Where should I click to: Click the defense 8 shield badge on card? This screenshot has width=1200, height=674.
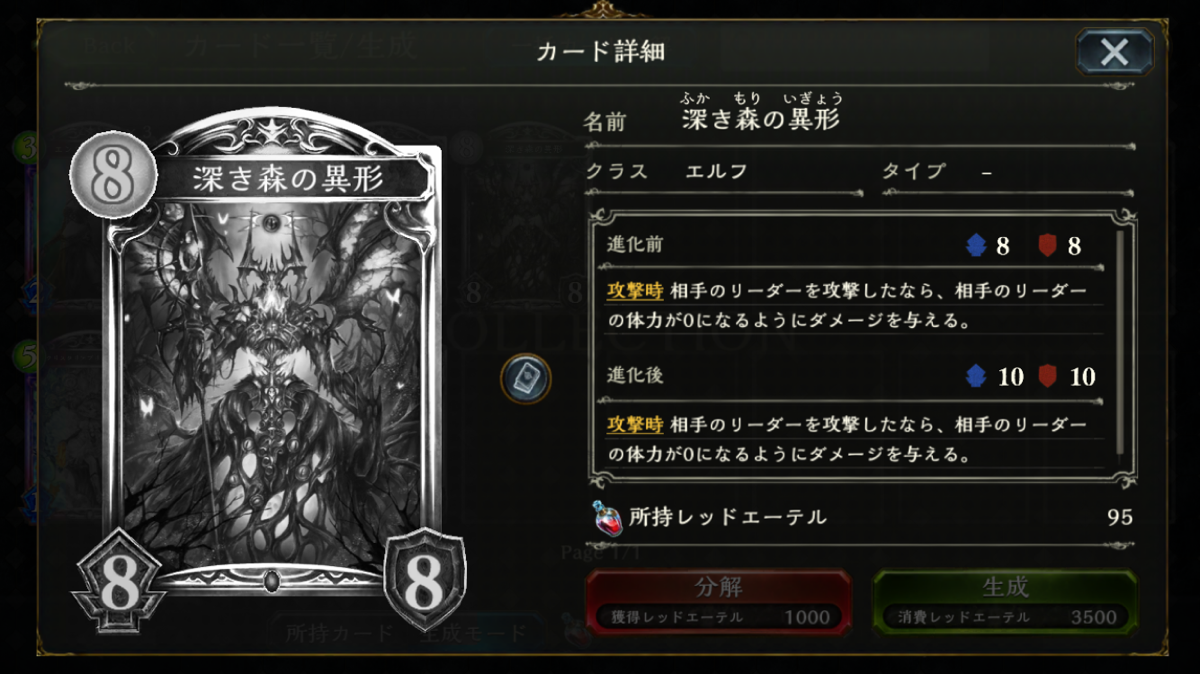click(424, 578)
